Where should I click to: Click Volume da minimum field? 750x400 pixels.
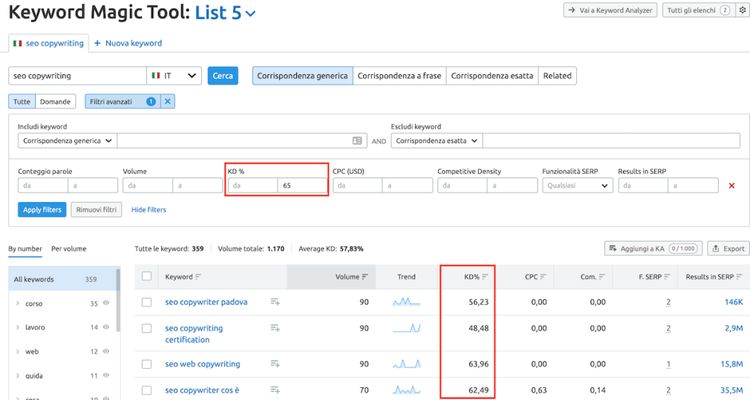pos(148,185)
